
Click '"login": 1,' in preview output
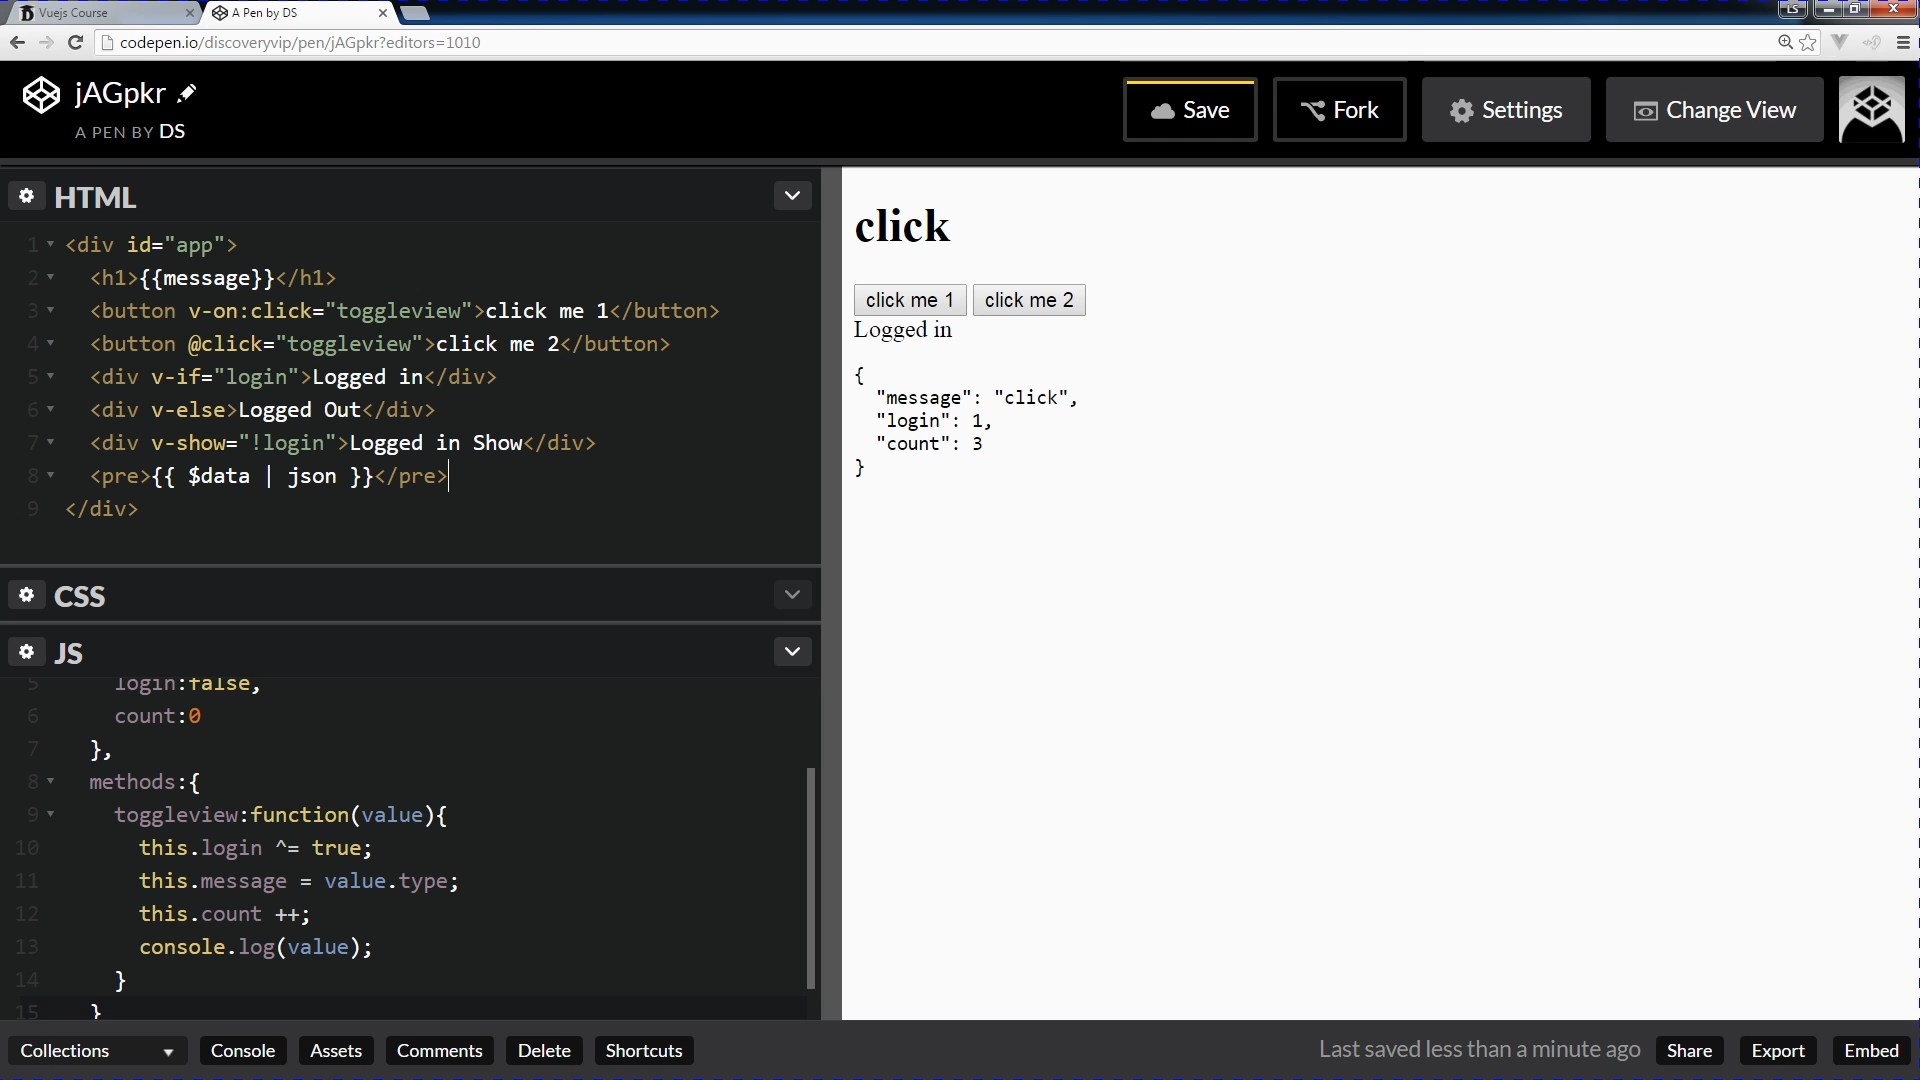(934, 420)
